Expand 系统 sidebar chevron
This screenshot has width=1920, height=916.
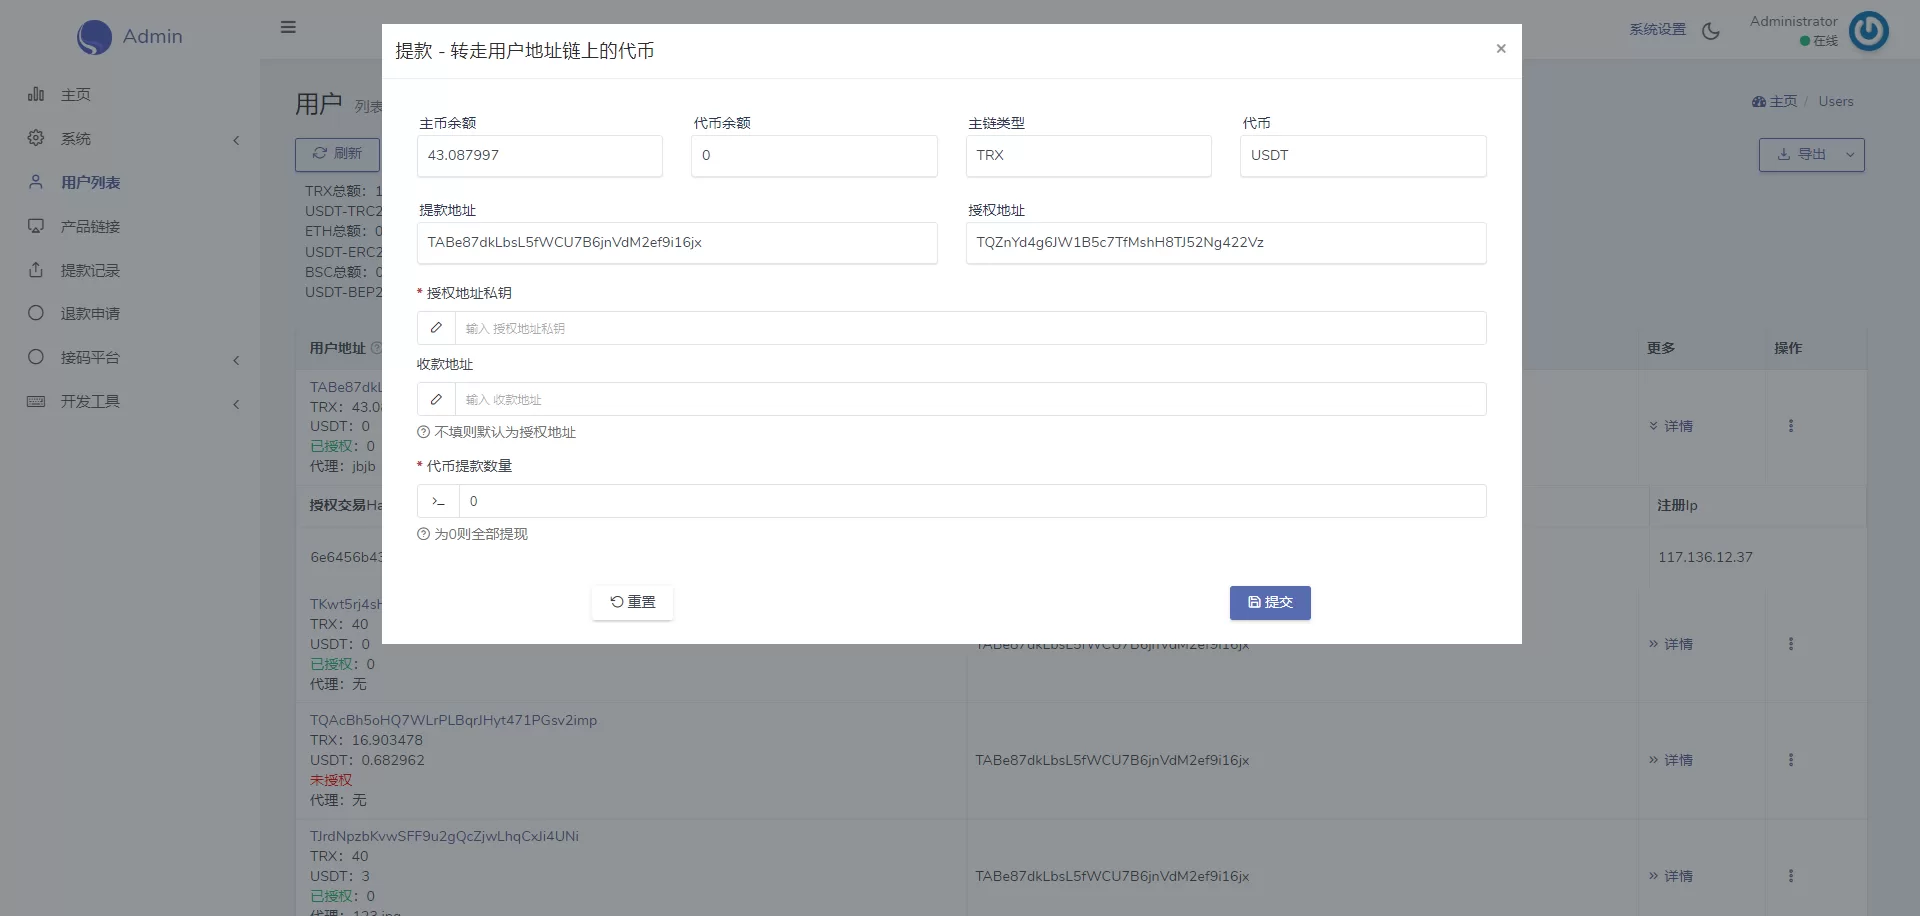coord(236,140)
